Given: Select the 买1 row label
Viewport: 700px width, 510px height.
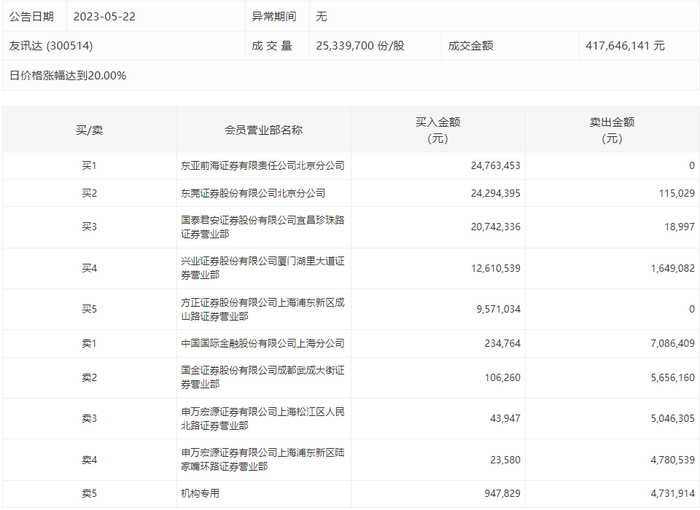Looking at the screenshot, I should click(x=89, y=166).
